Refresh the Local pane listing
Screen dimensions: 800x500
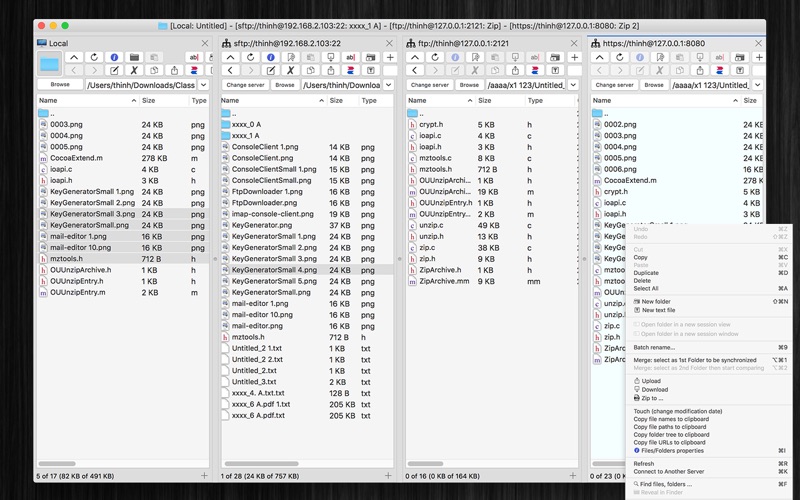(x=94, y=57)
